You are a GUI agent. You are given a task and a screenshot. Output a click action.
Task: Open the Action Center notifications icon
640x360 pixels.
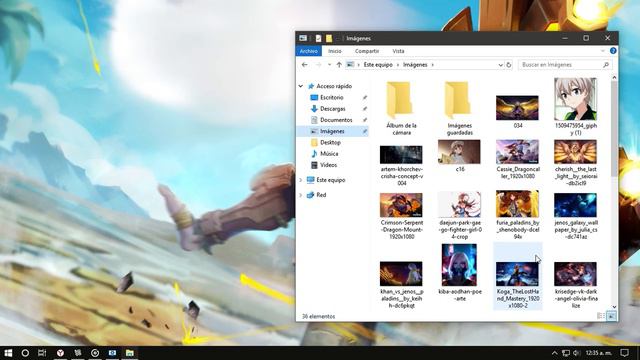pyautogui.click(x=624, y=353)
